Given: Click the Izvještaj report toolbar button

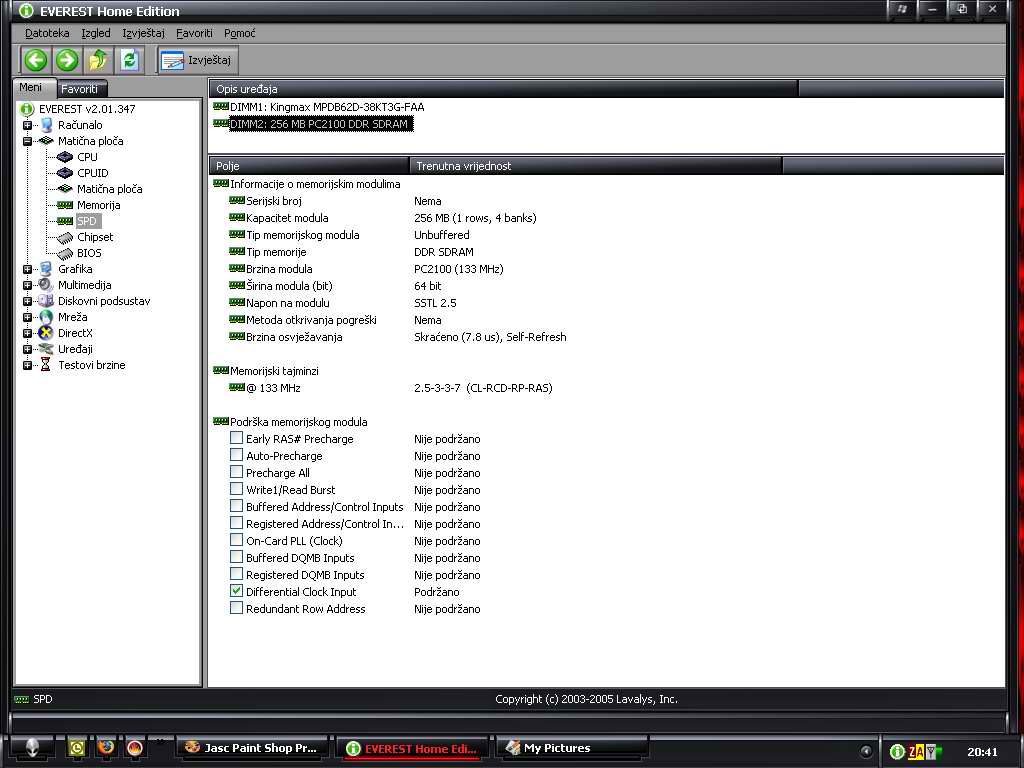Looking at the screenshot, I should [197, 60].
